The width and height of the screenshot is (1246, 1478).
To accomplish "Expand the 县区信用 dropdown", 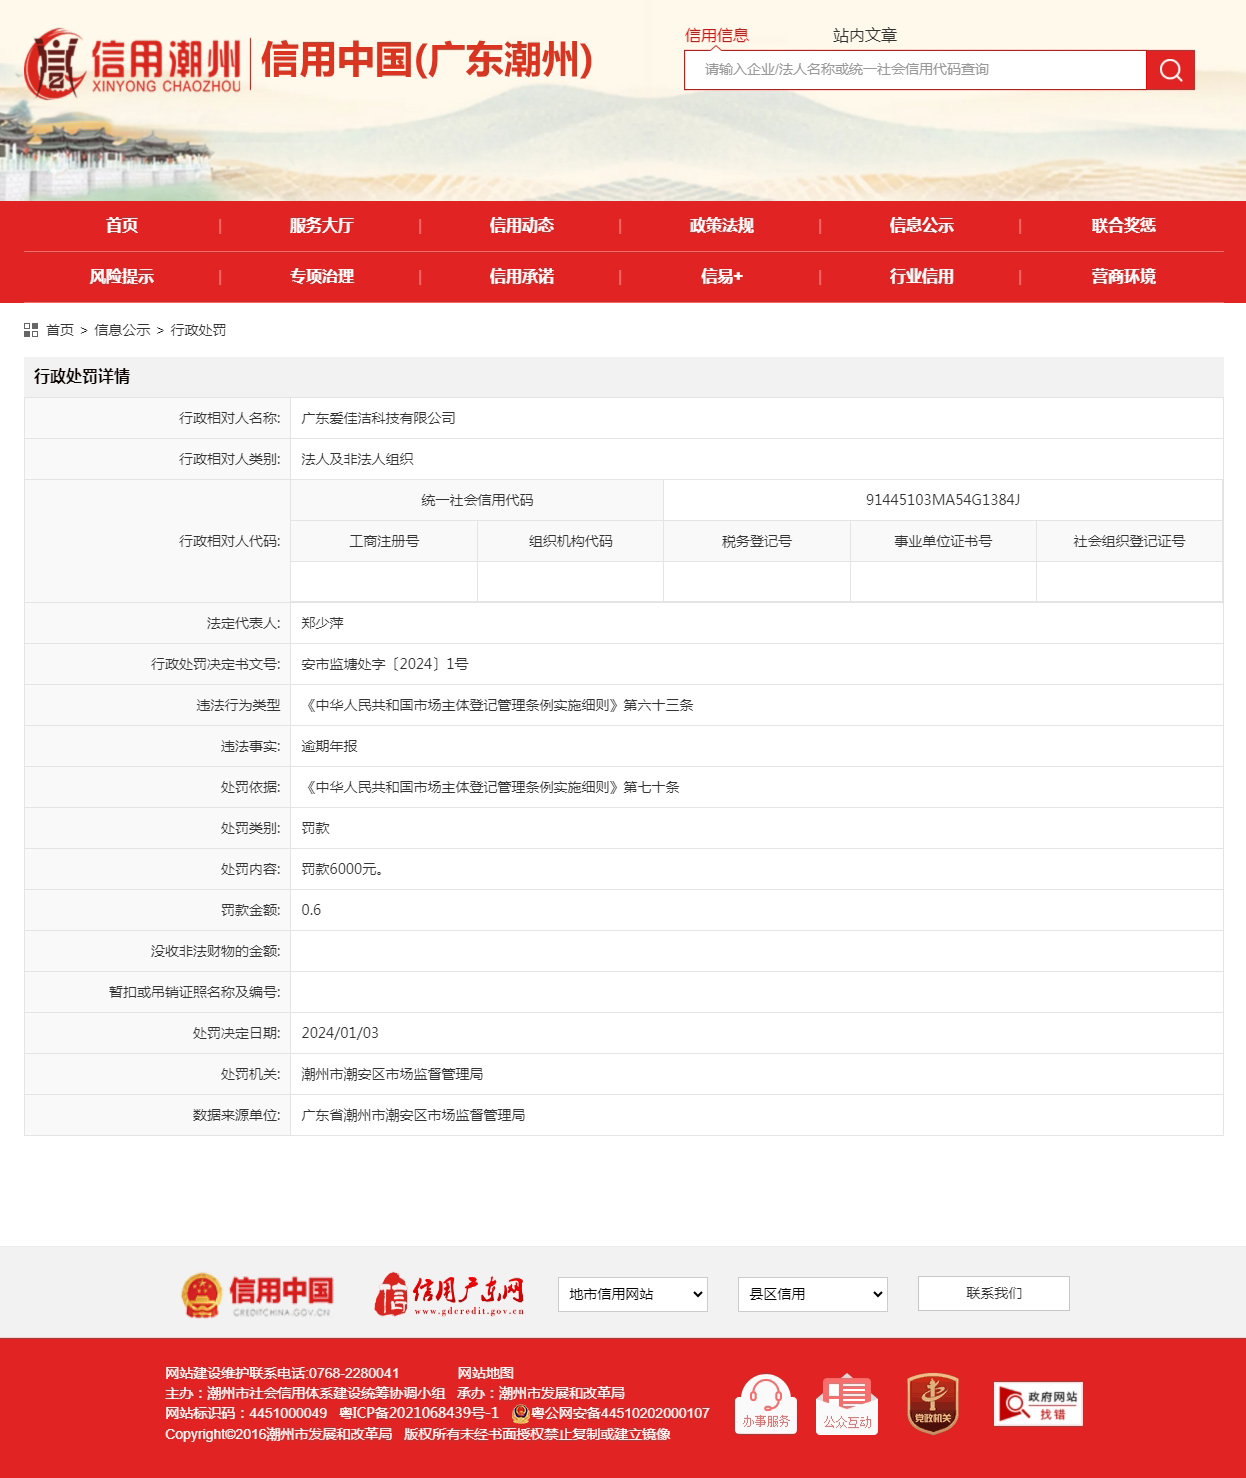I will (812, 1294).
